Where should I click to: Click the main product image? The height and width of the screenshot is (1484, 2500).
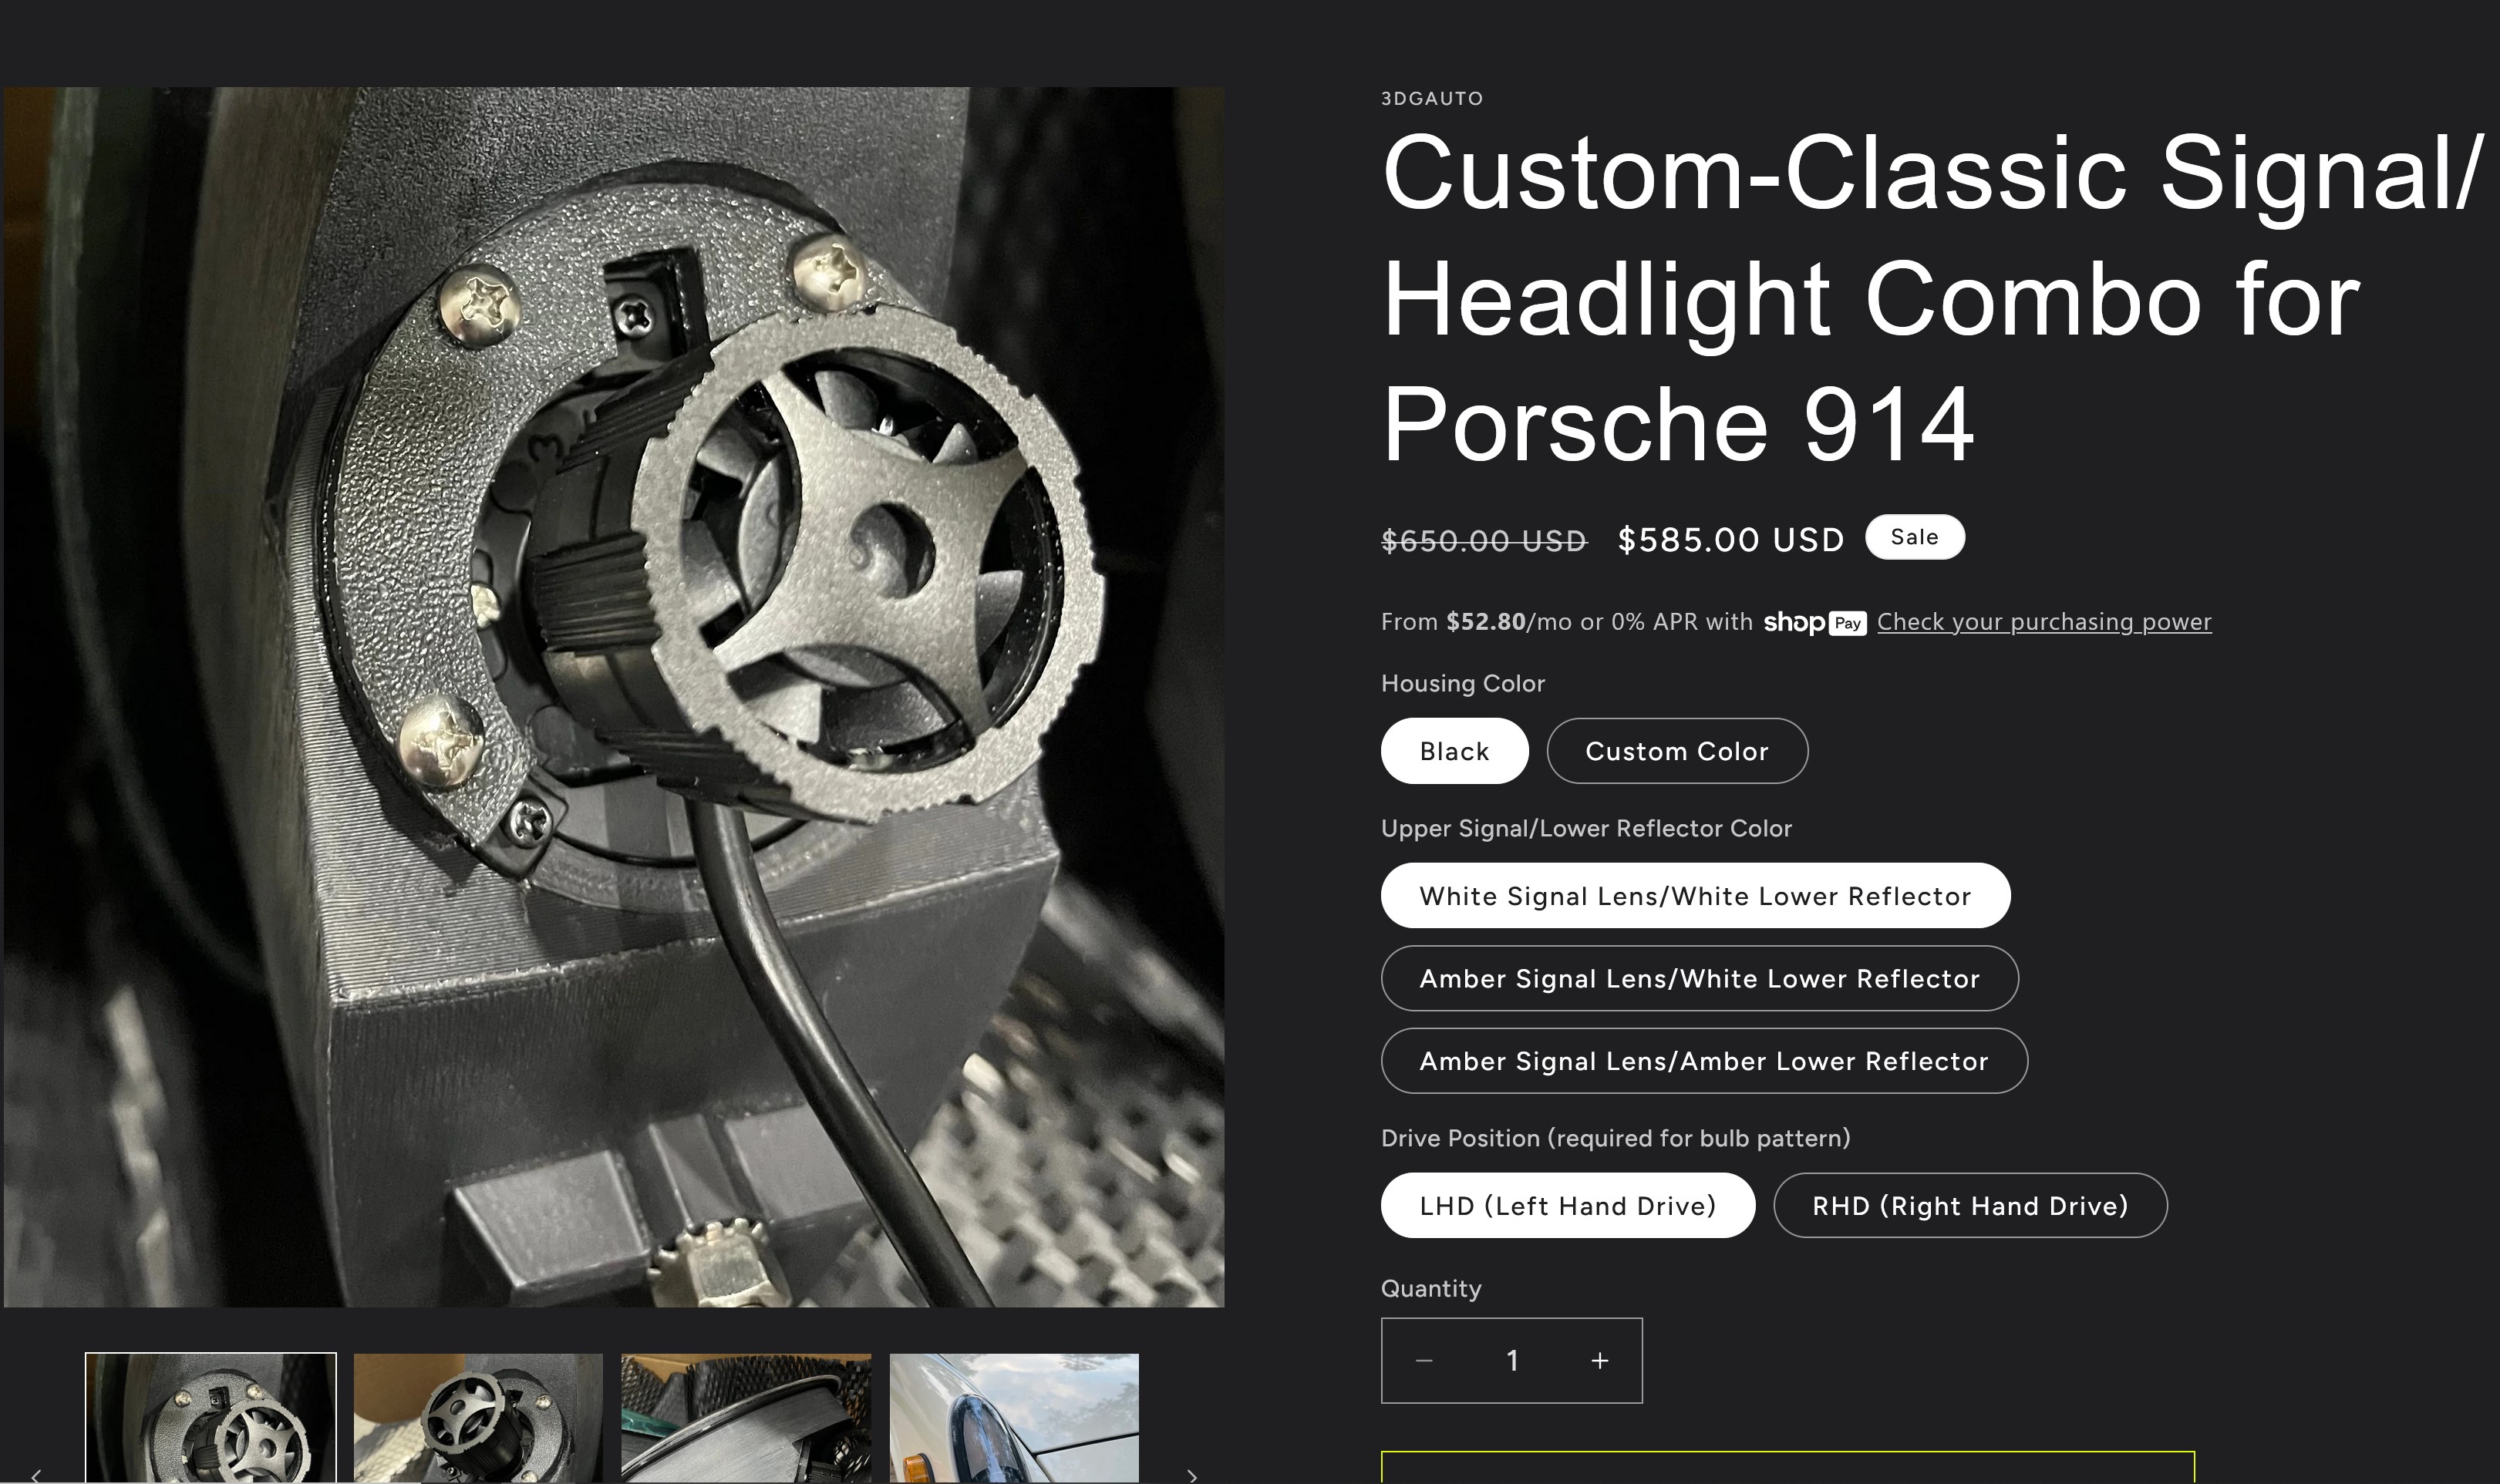click(614, 697)
